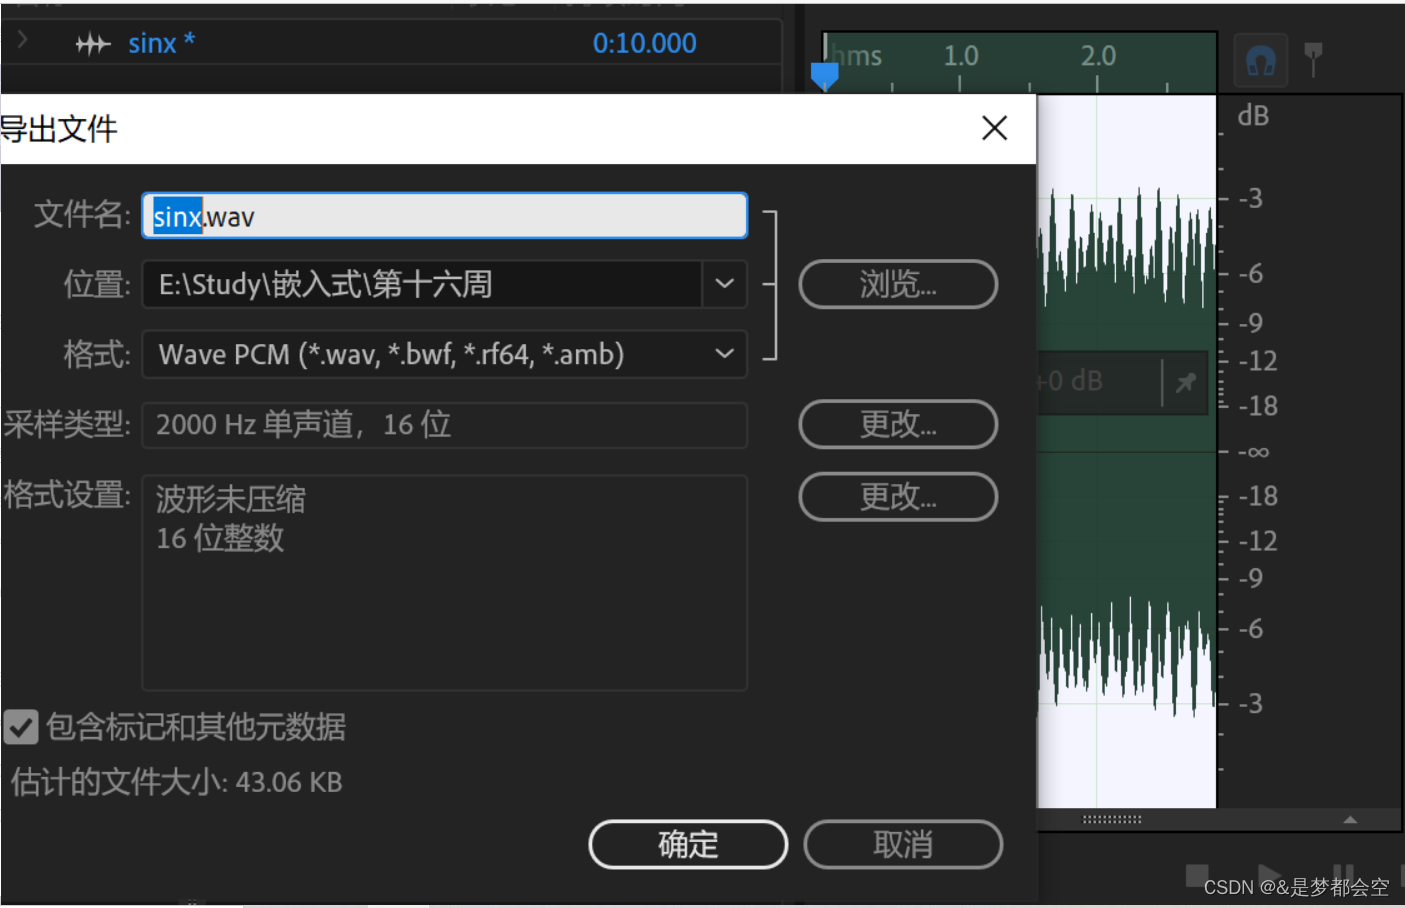Click the location path E:\Study field

(x=422, y=284)
